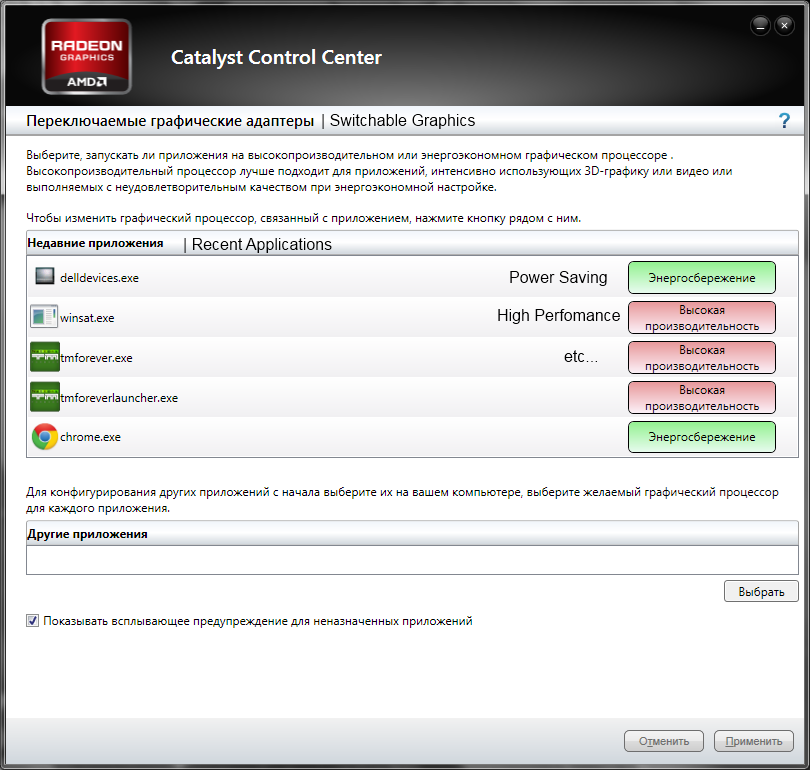
Task: Select the delldevices.exe file name
Action: (99, 278)
